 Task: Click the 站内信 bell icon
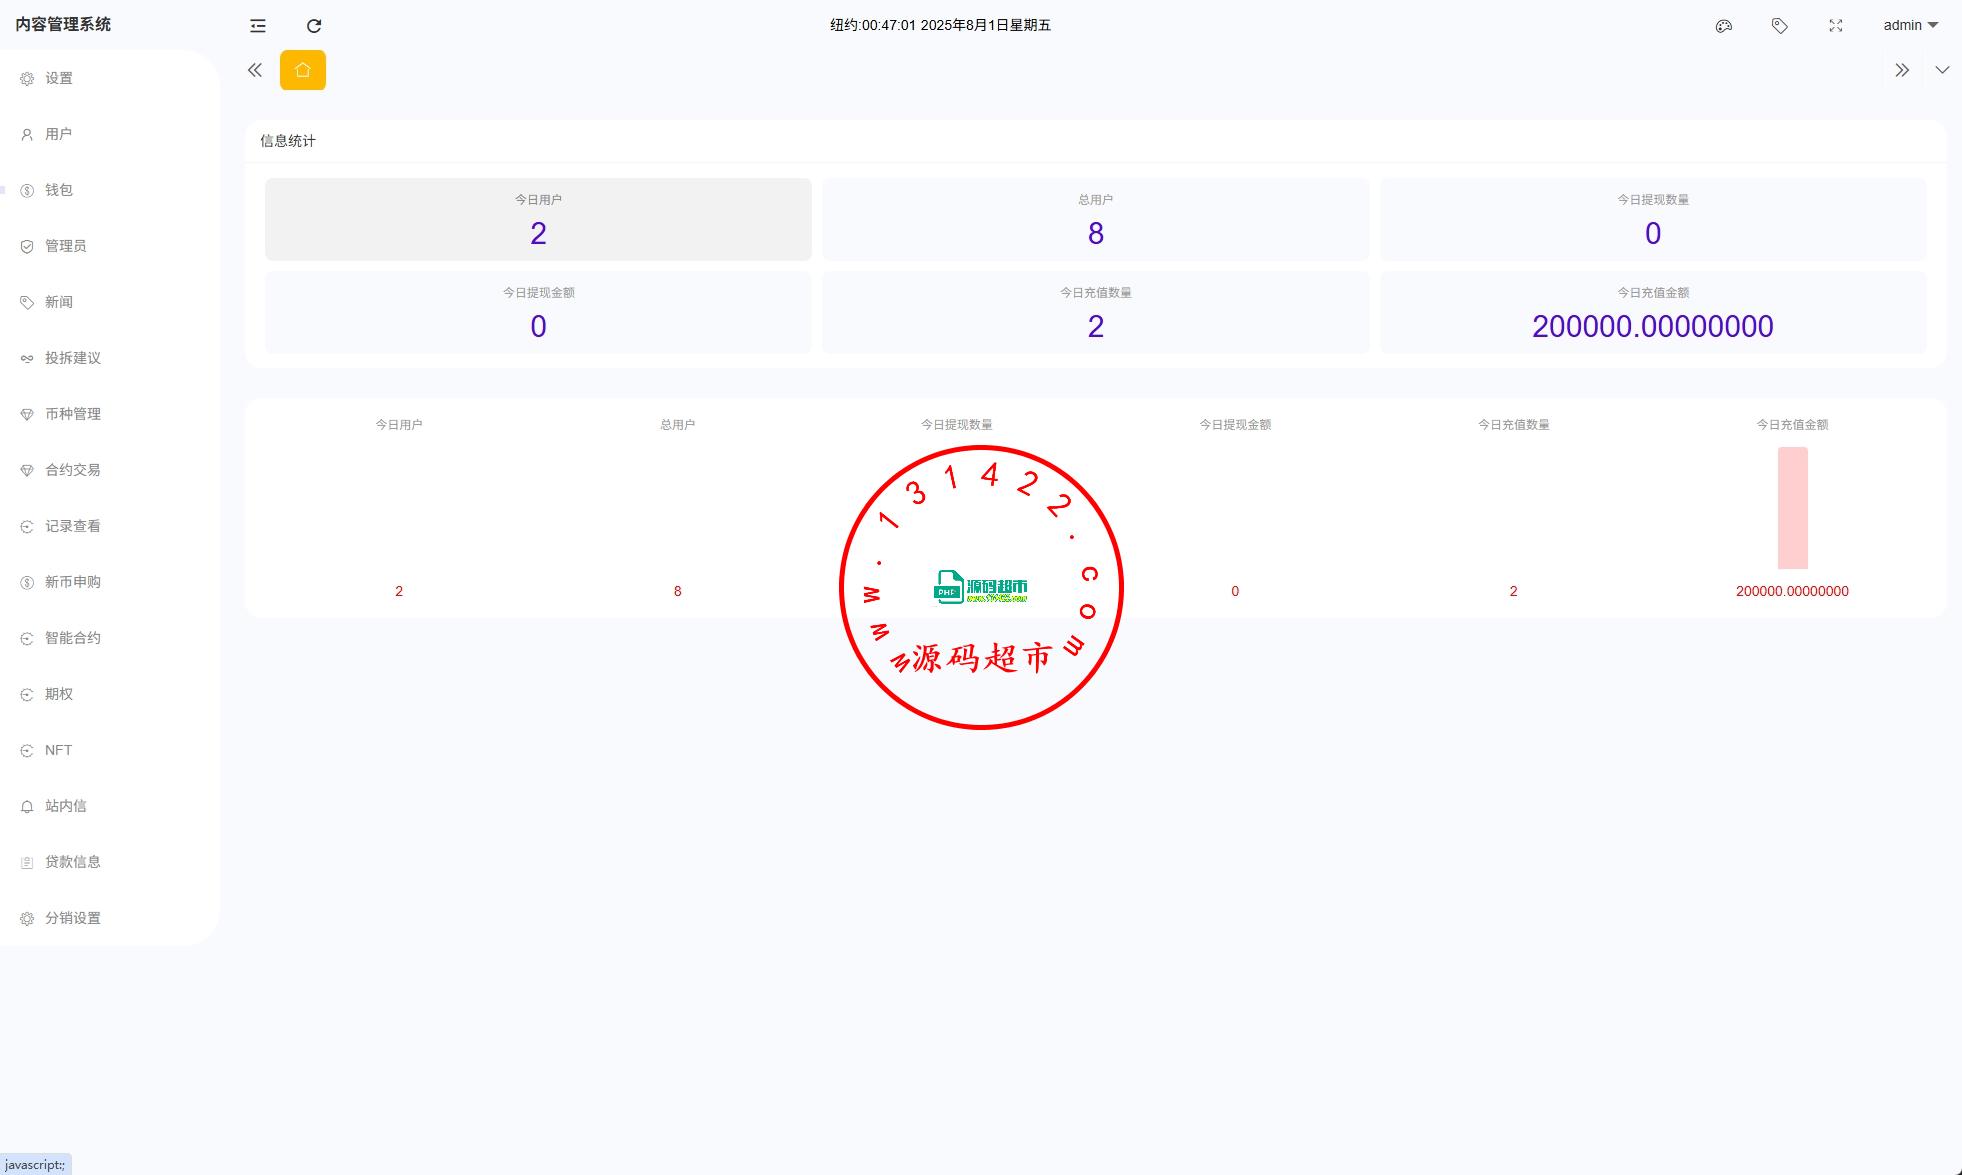27,806
